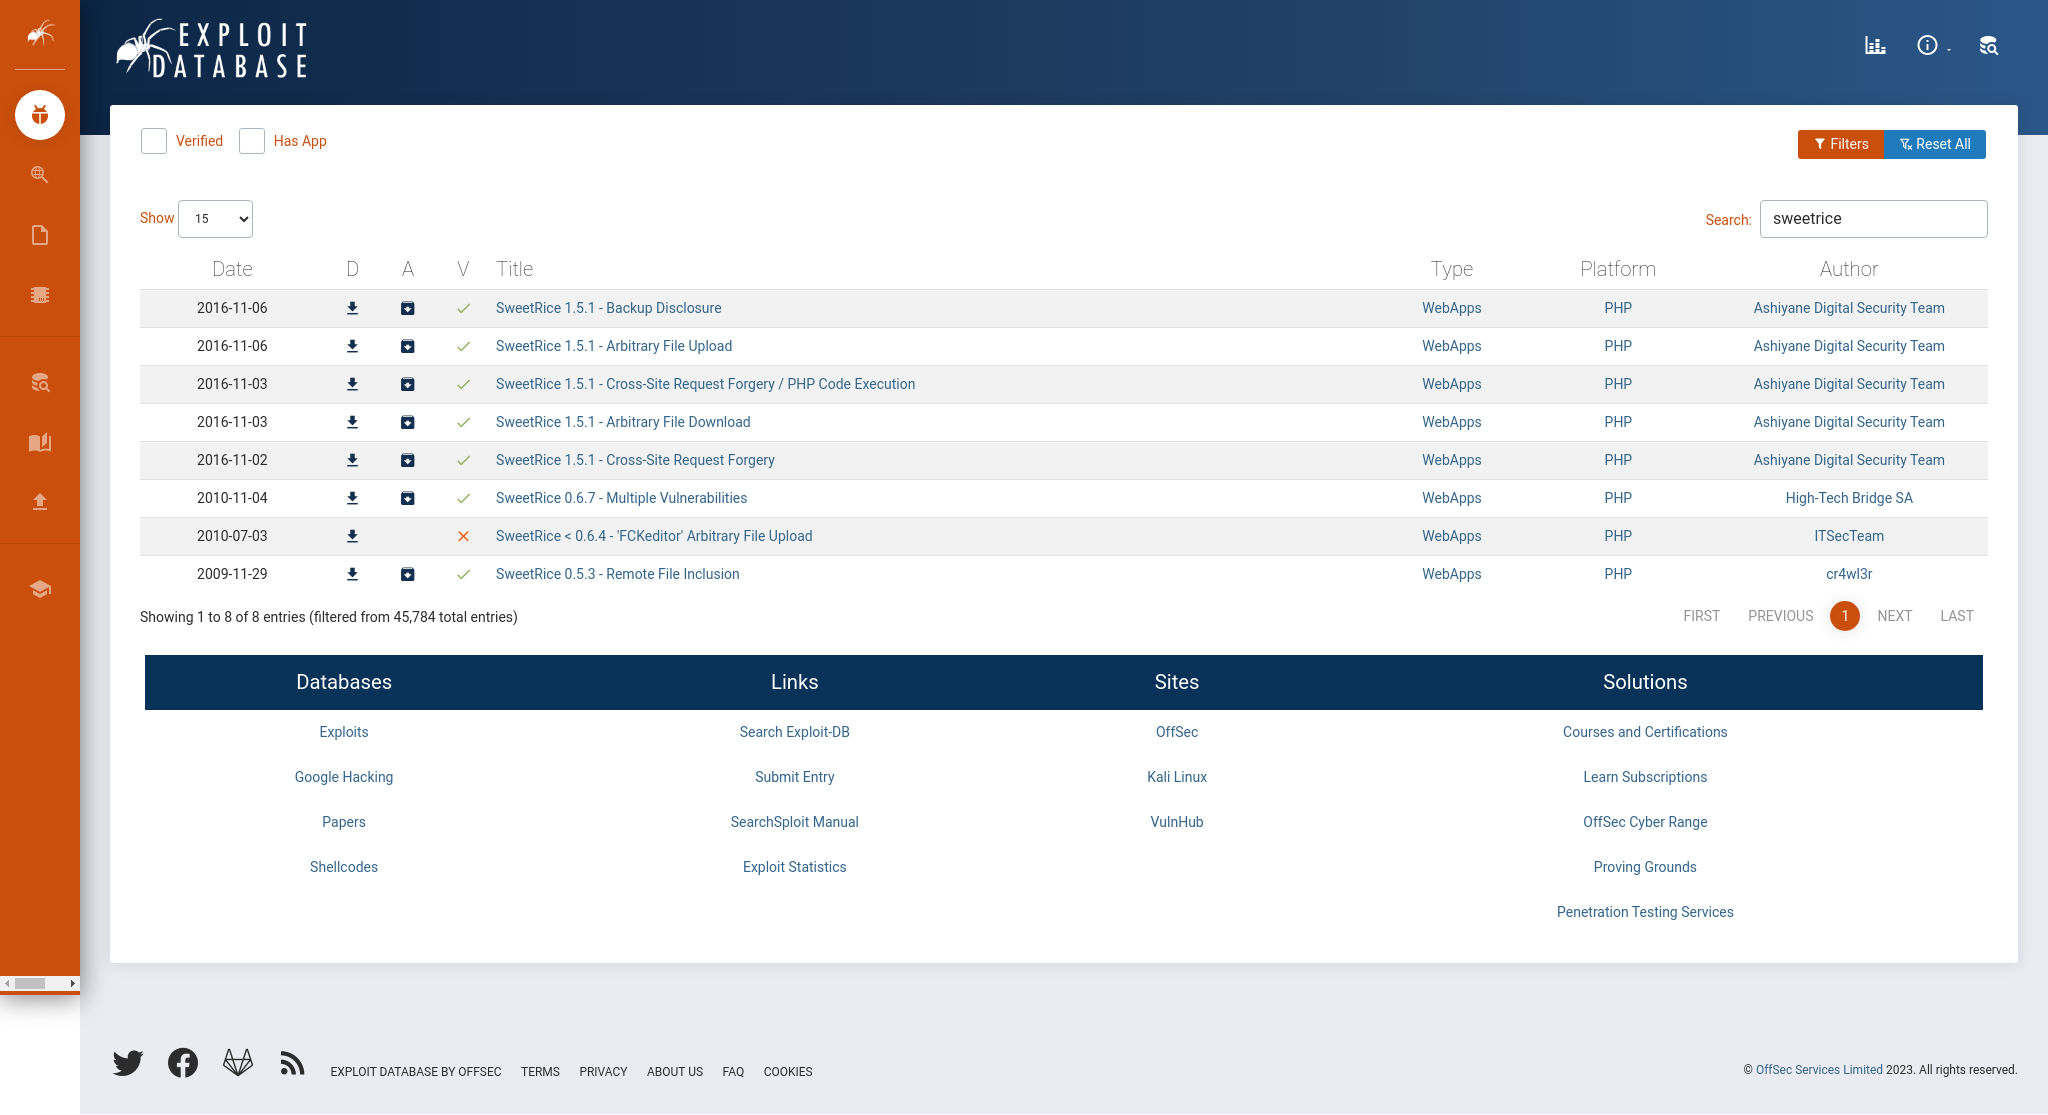Download vulnerable app for SweetRice 0.5.3 entry

pyautogui.click(x=408, y=574)
